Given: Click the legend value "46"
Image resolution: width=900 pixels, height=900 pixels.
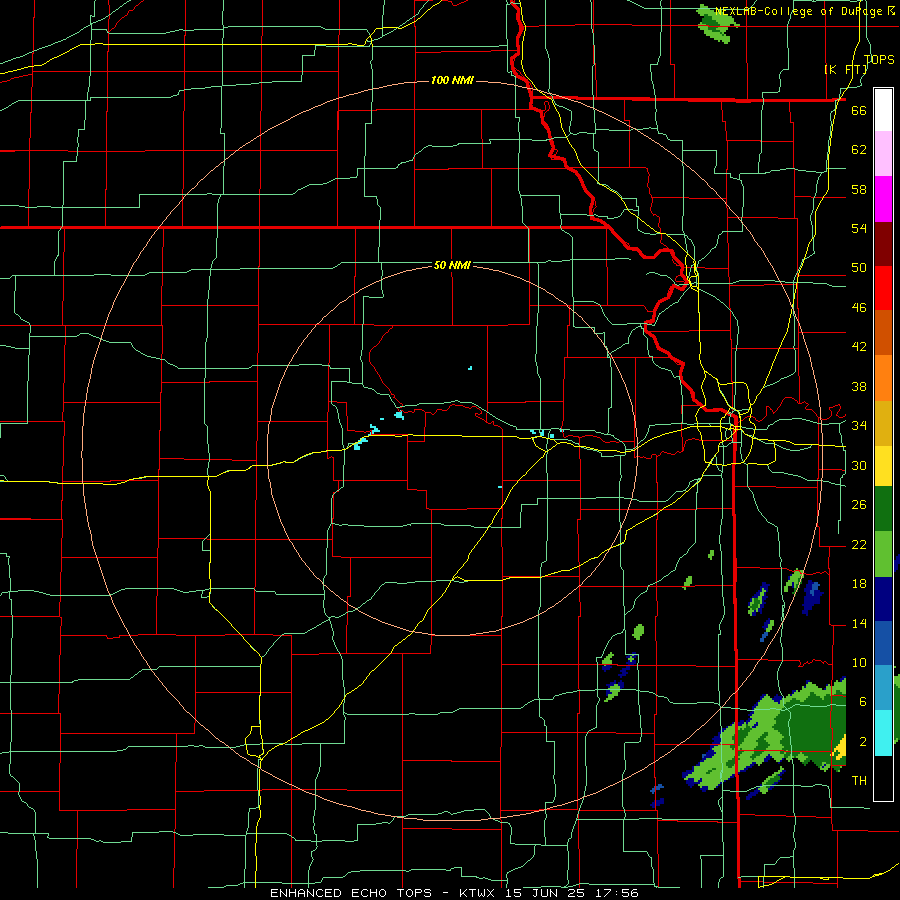Looking at the screenshot, I should coord(859,308).
